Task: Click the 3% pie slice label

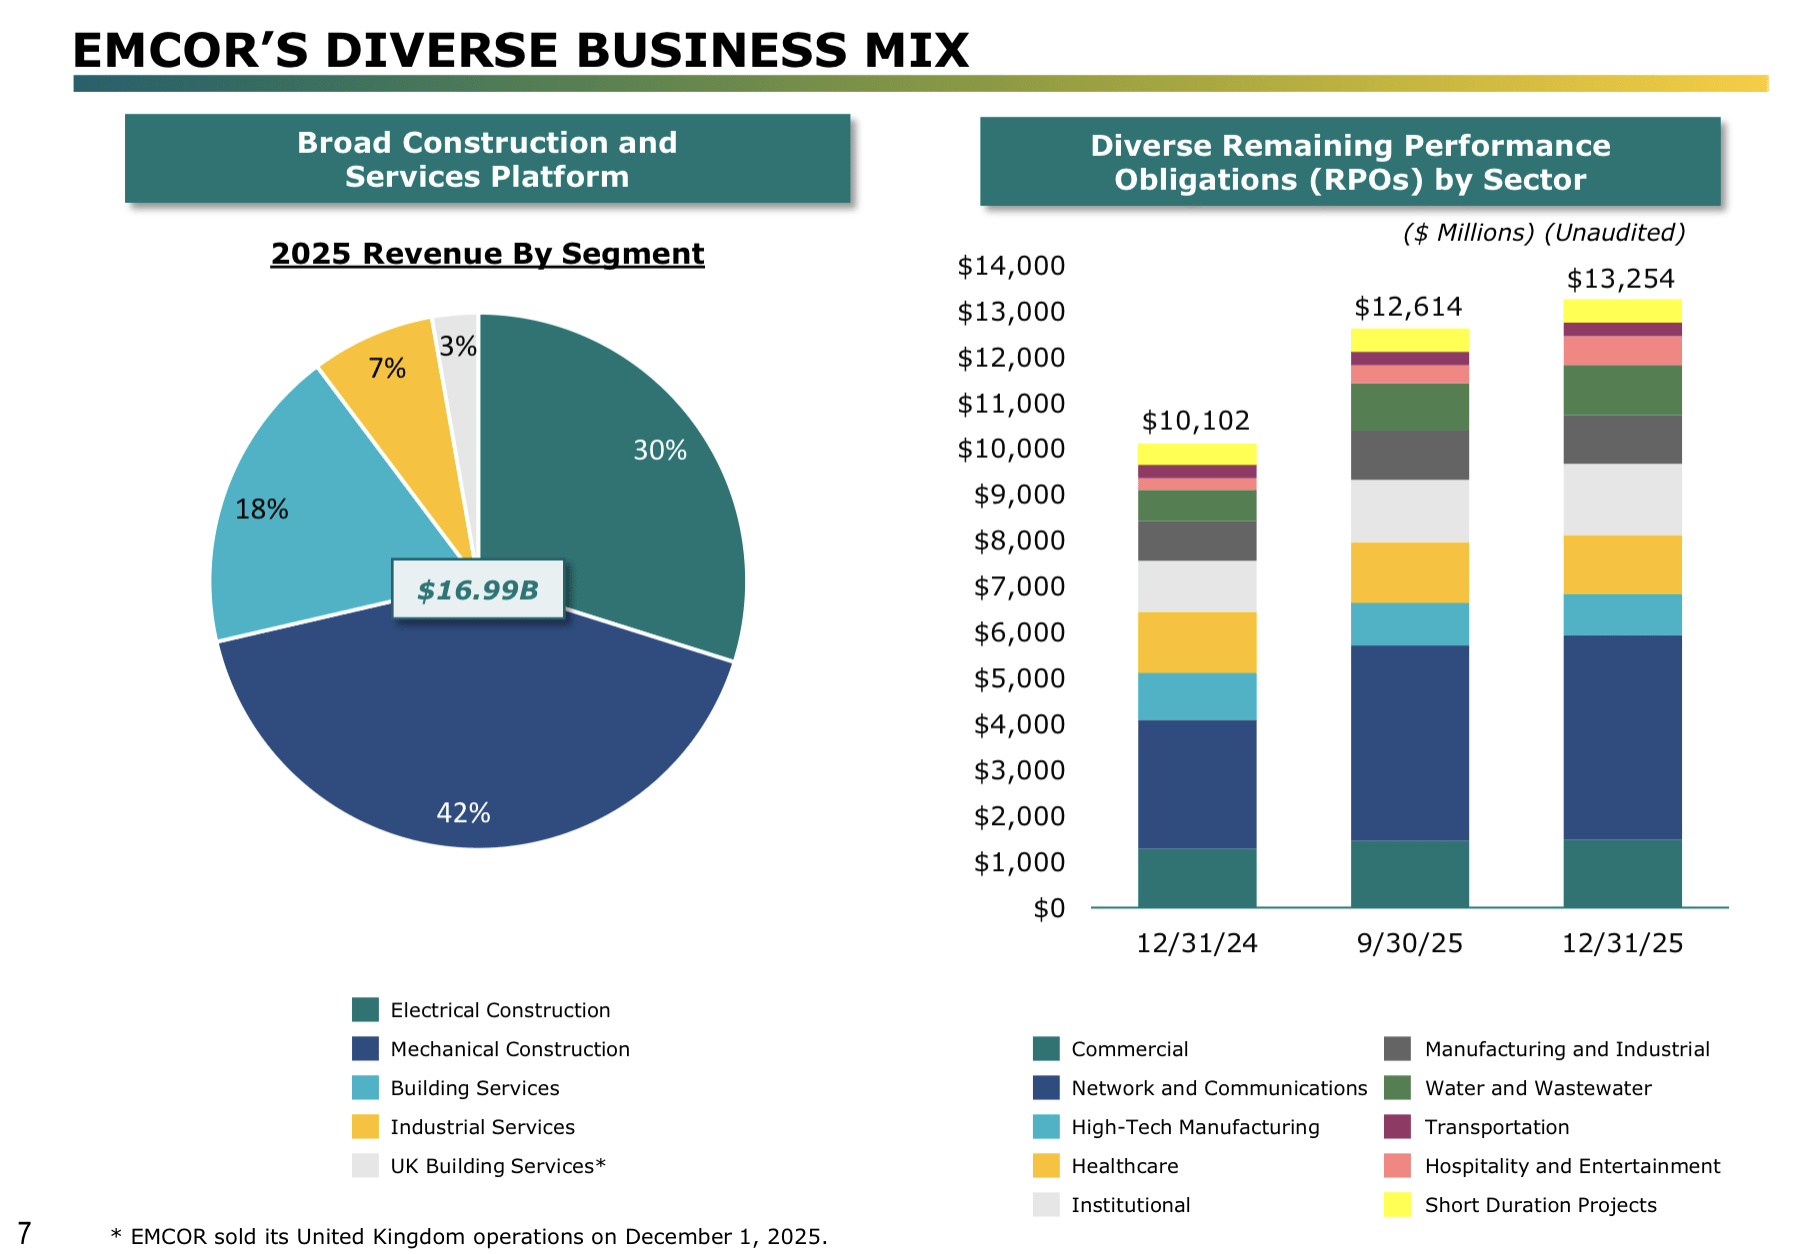Action: [x=458, y=346]
